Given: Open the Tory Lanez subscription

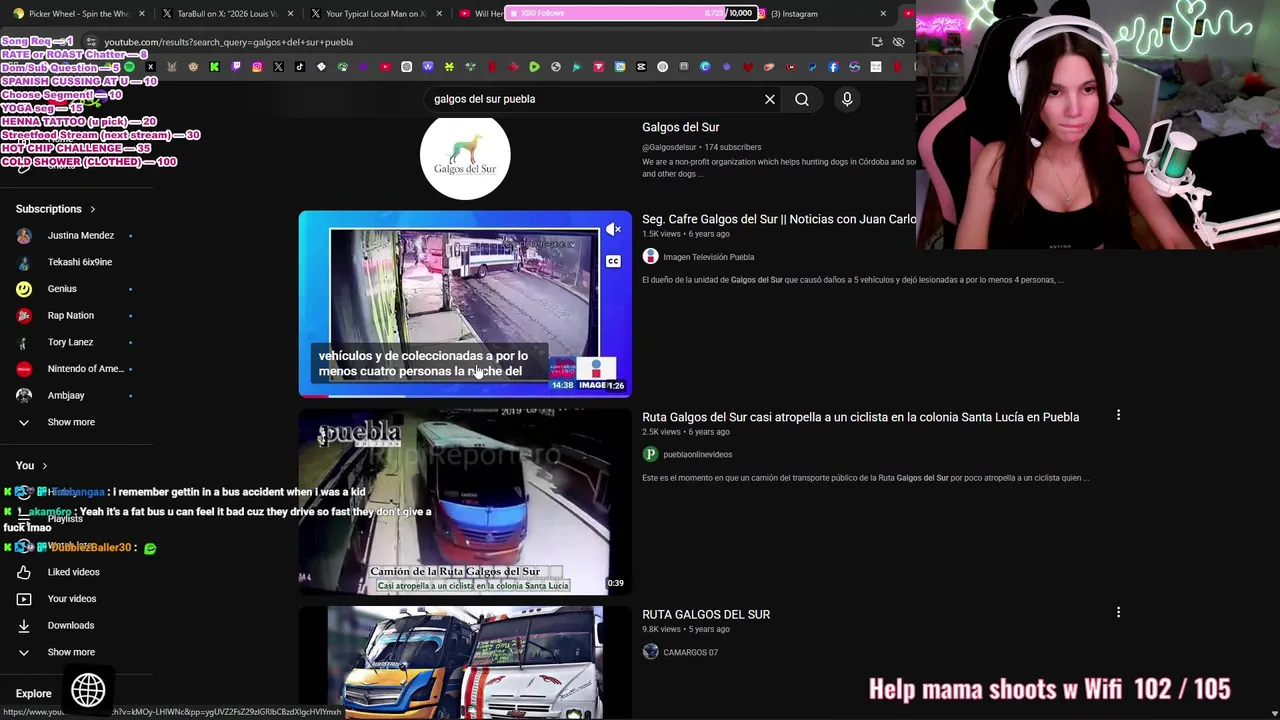Looking at the screenshot, I should point(70,342).
